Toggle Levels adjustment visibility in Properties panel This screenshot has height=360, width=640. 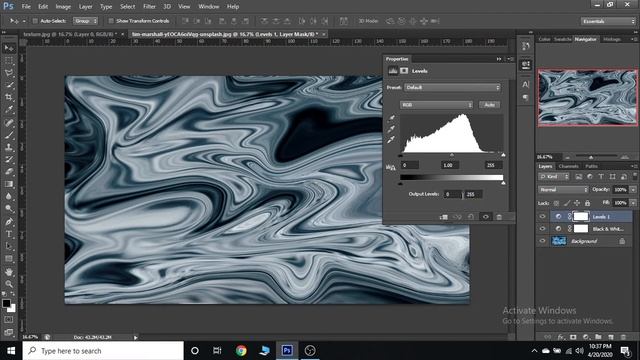click(x=485, y=217)
